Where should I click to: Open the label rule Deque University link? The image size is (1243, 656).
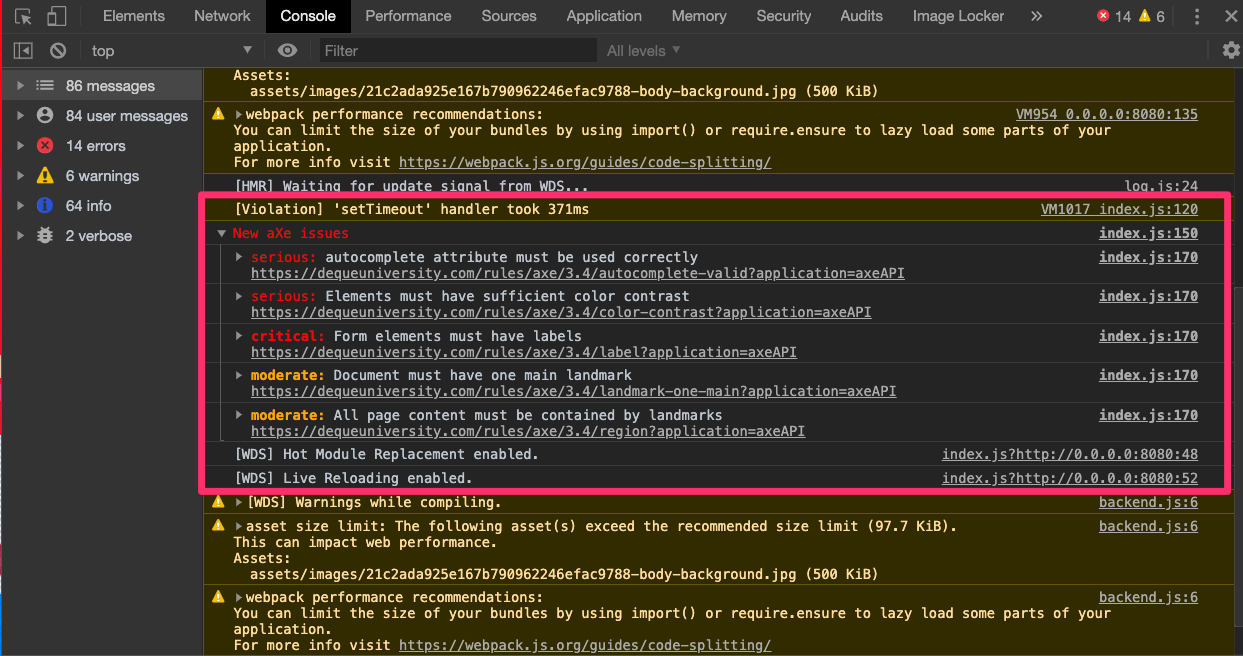524,352
